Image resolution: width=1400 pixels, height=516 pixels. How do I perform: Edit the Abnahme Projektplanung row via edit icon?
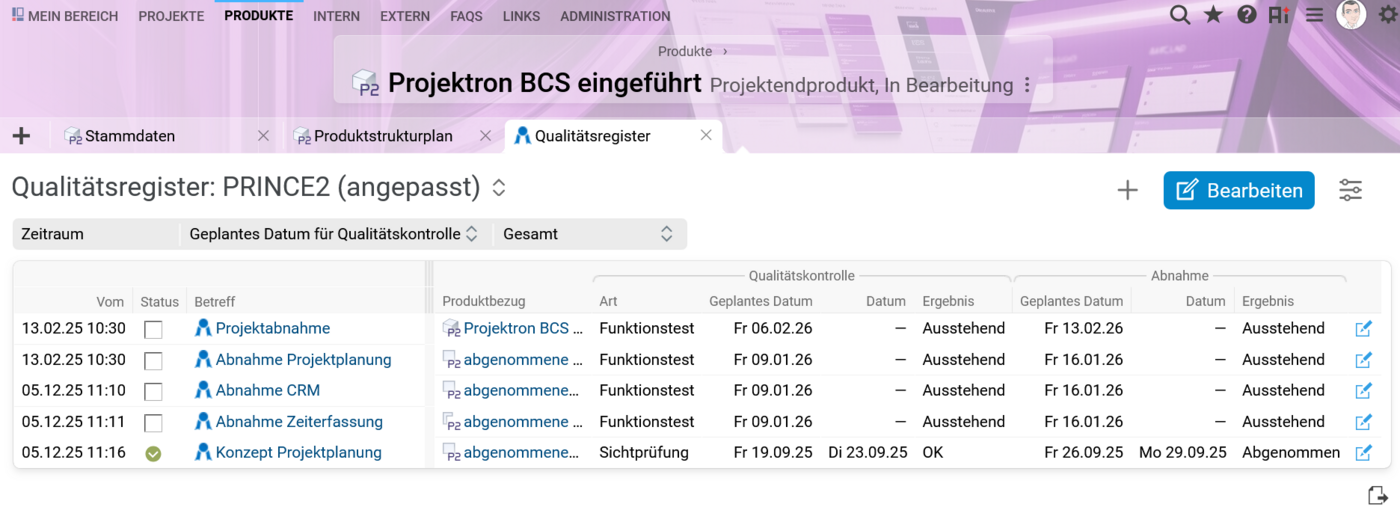click(x=1363, y=360)
